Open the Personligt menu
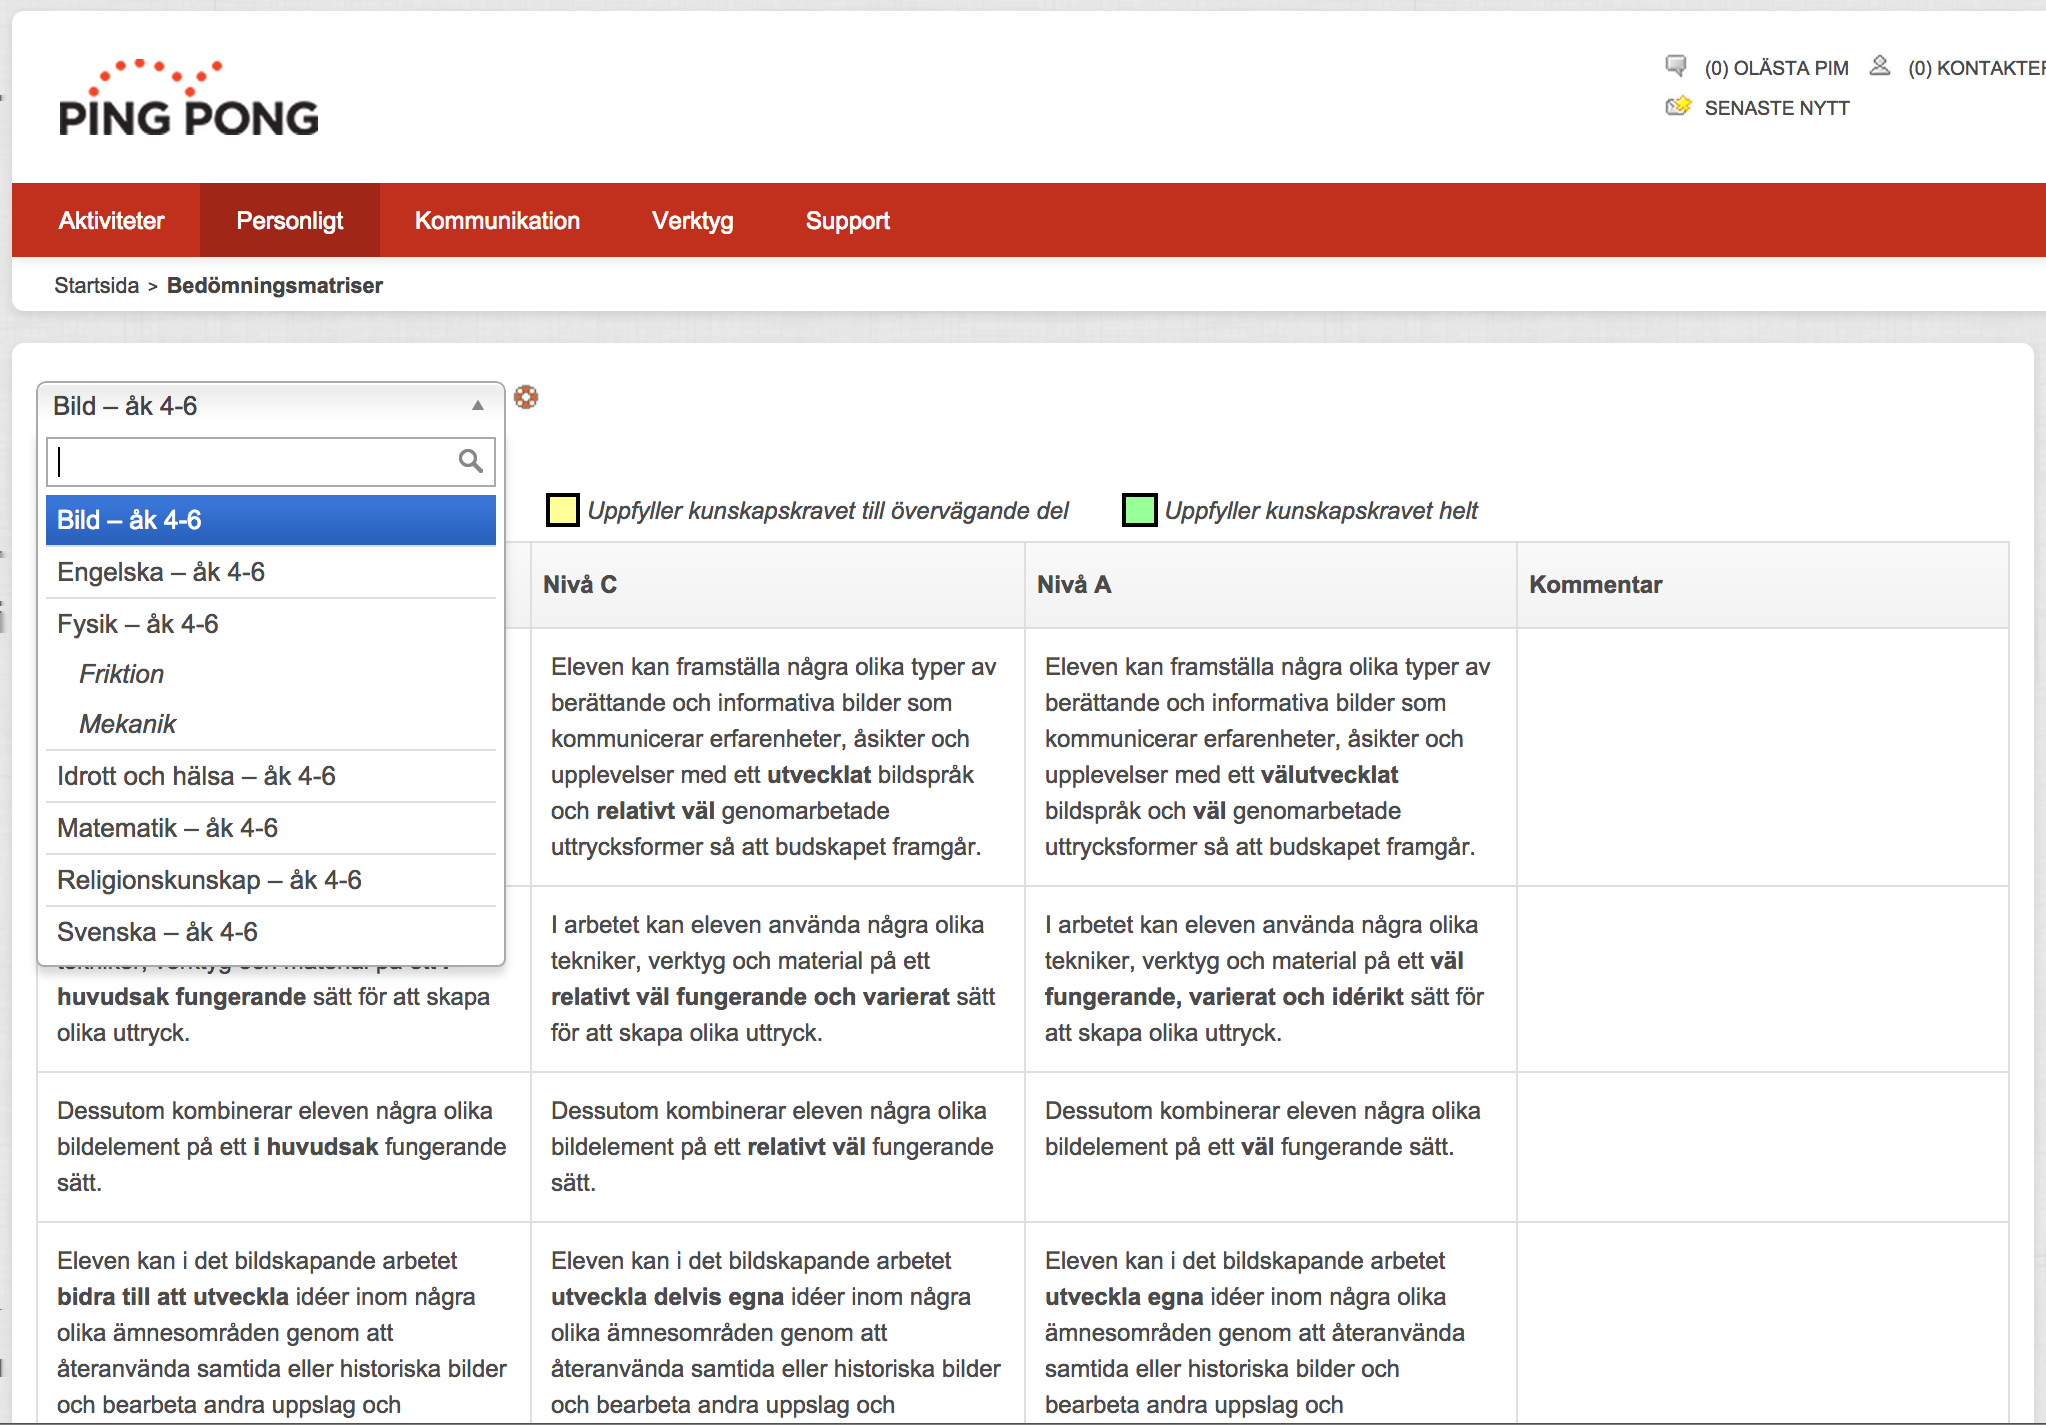Viewport: 2046px width, 1425px height. pos(290,220)
